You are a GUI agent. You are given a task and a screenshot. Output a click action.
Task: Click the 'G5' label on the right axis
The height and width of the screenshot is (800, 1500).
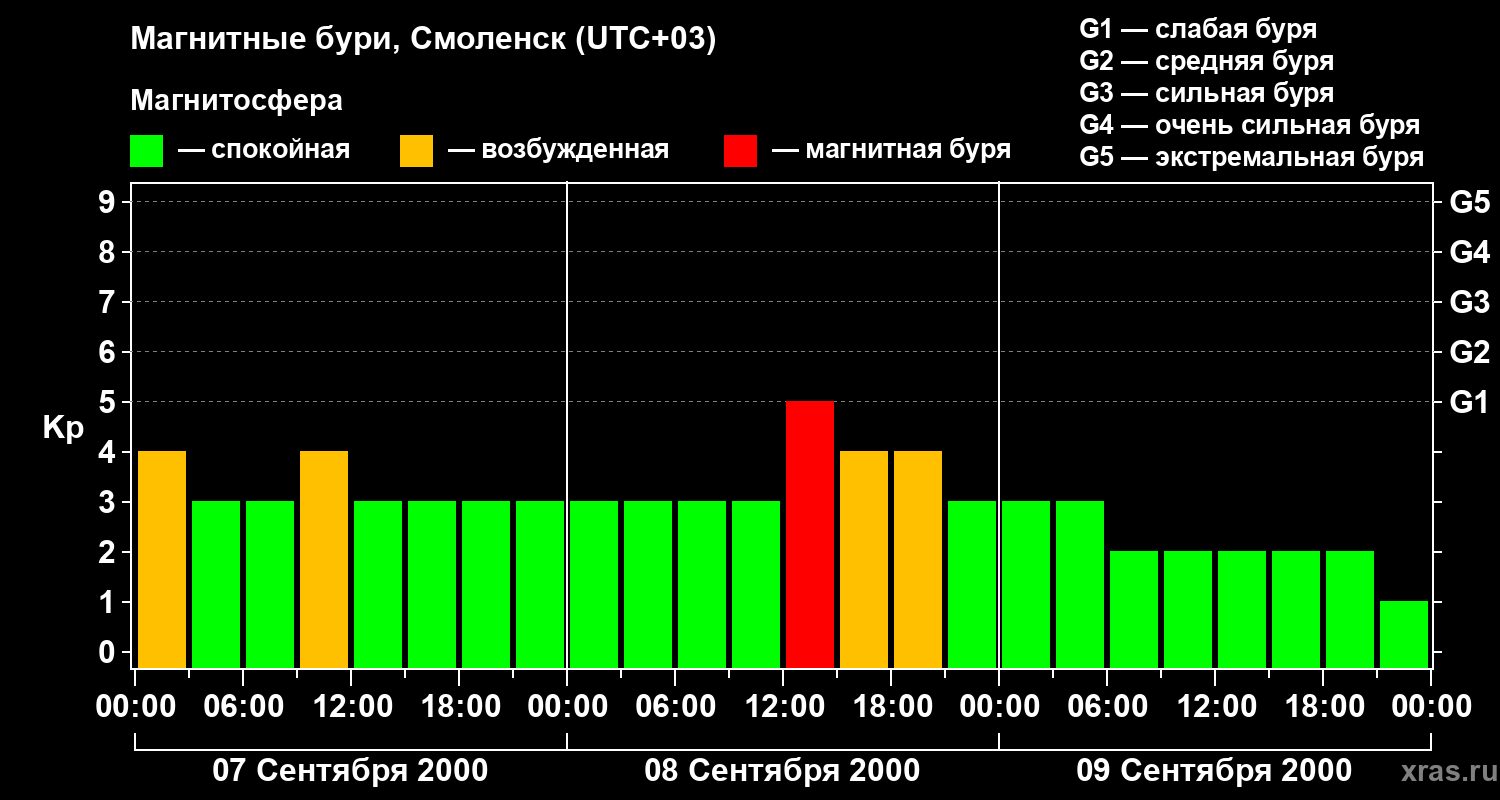click(1469, 203)
